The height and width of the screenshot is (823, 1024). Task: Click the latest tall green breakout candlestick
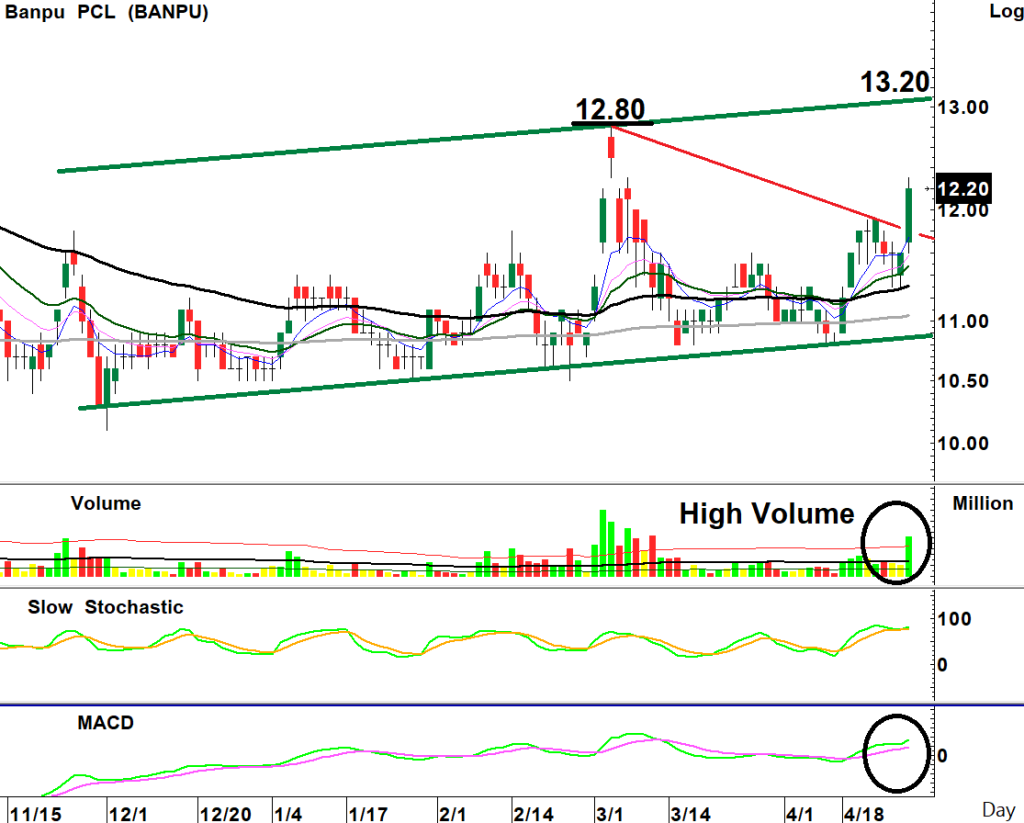[908, 215]
